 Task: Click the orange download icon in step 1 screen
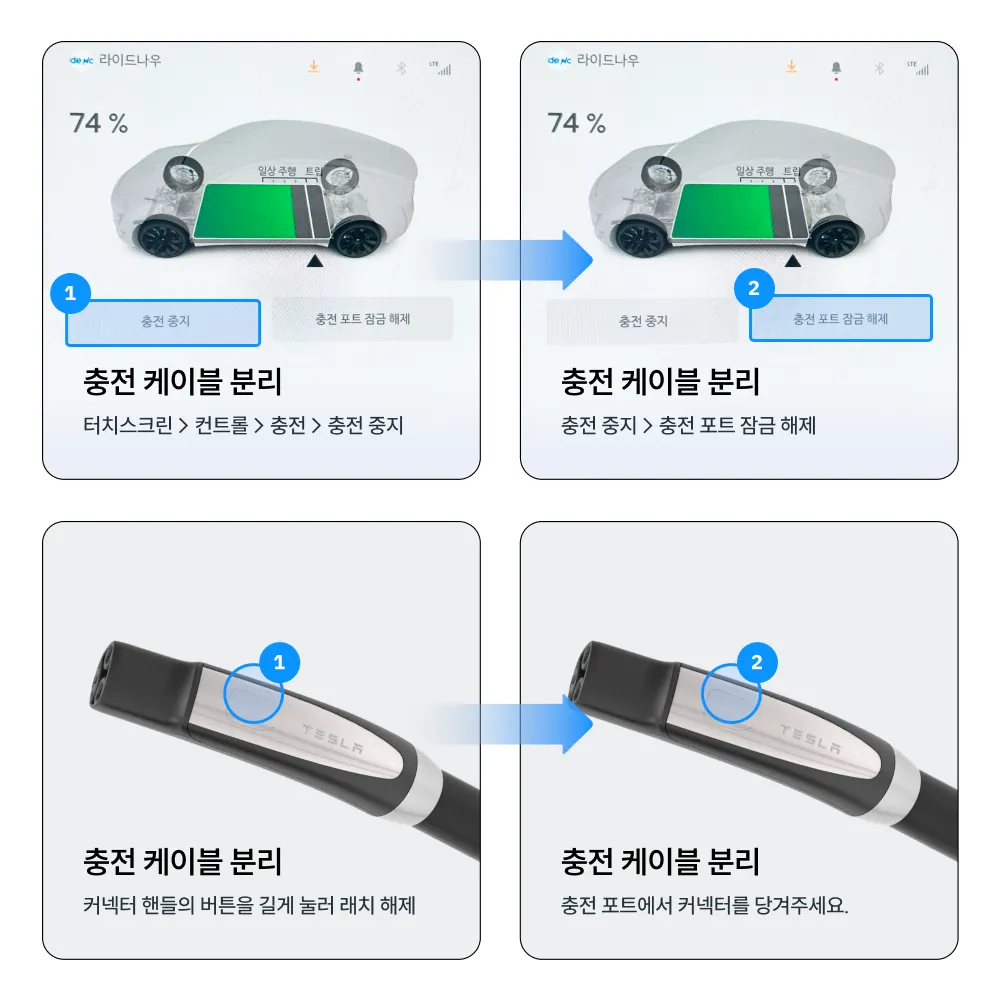pos(314,66)
